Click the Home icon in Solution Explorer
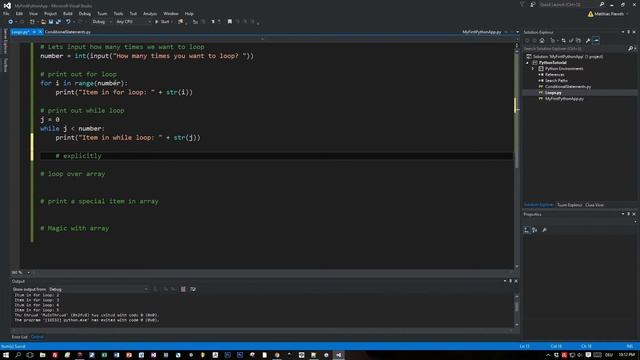This screenshot has height=360, width=640. pos(542,40)
